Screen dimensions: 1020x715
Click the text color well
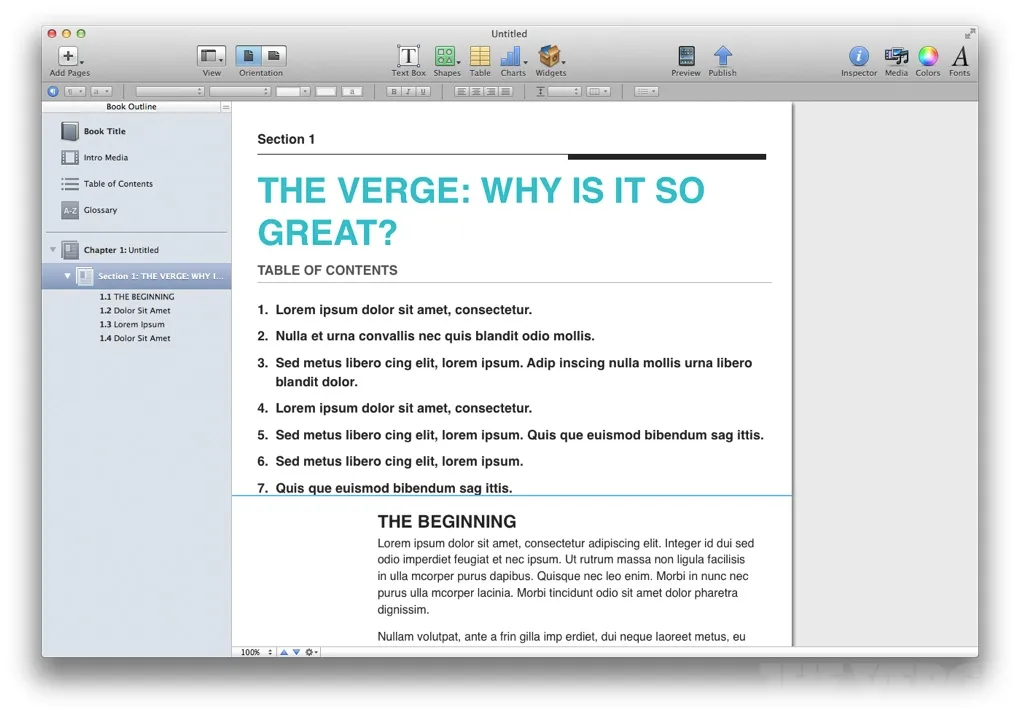326,92
